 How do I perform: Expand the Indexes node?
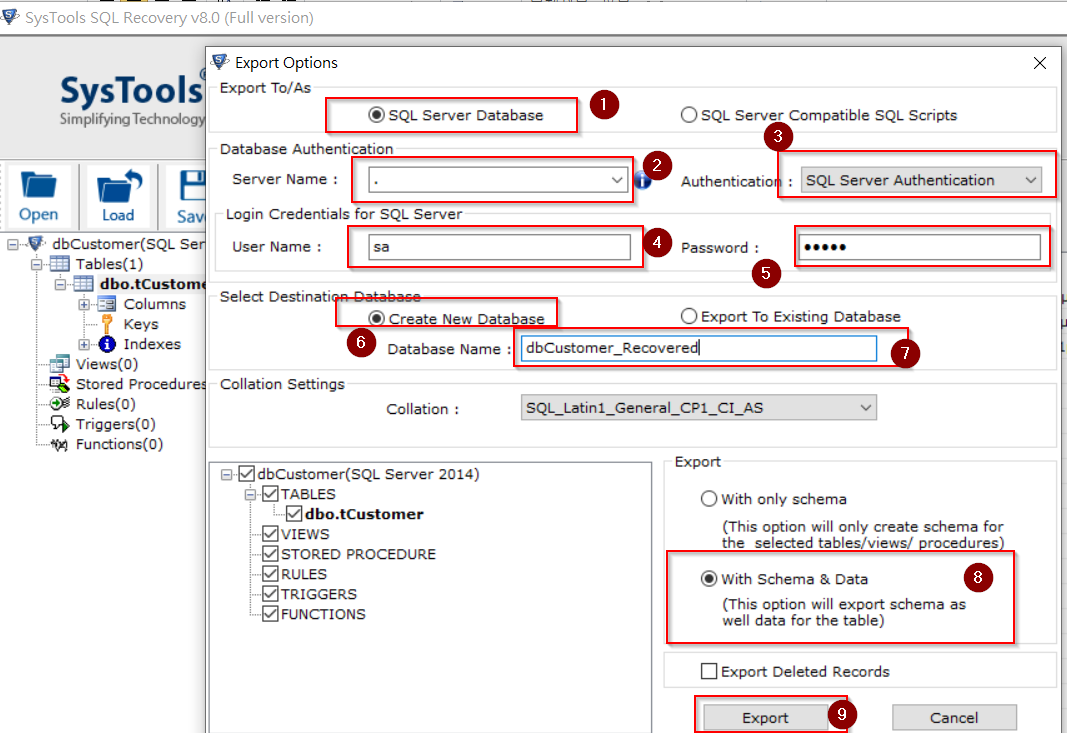point(84,344)
